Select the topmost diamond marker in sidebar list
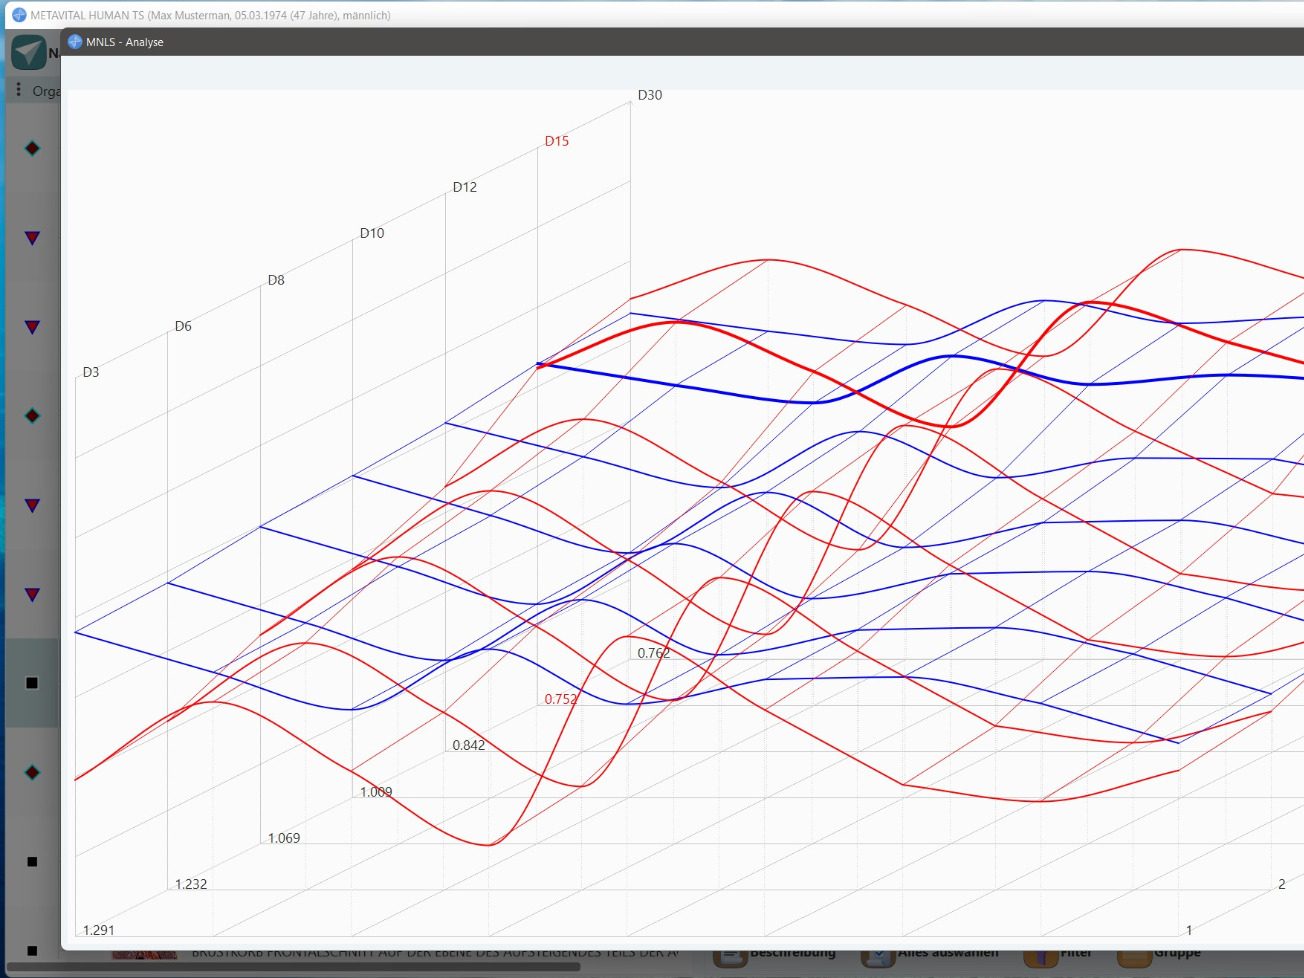 coord(32,148)
